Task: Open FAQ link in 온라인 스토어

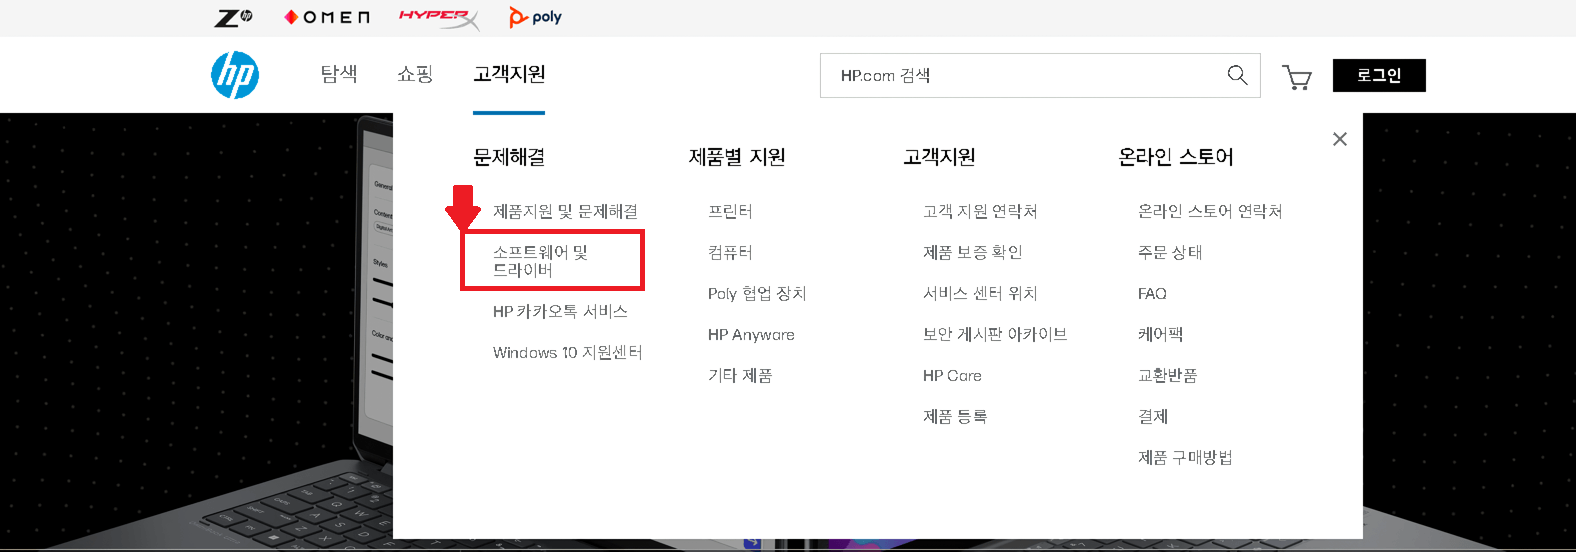Action: [1152, 293]
